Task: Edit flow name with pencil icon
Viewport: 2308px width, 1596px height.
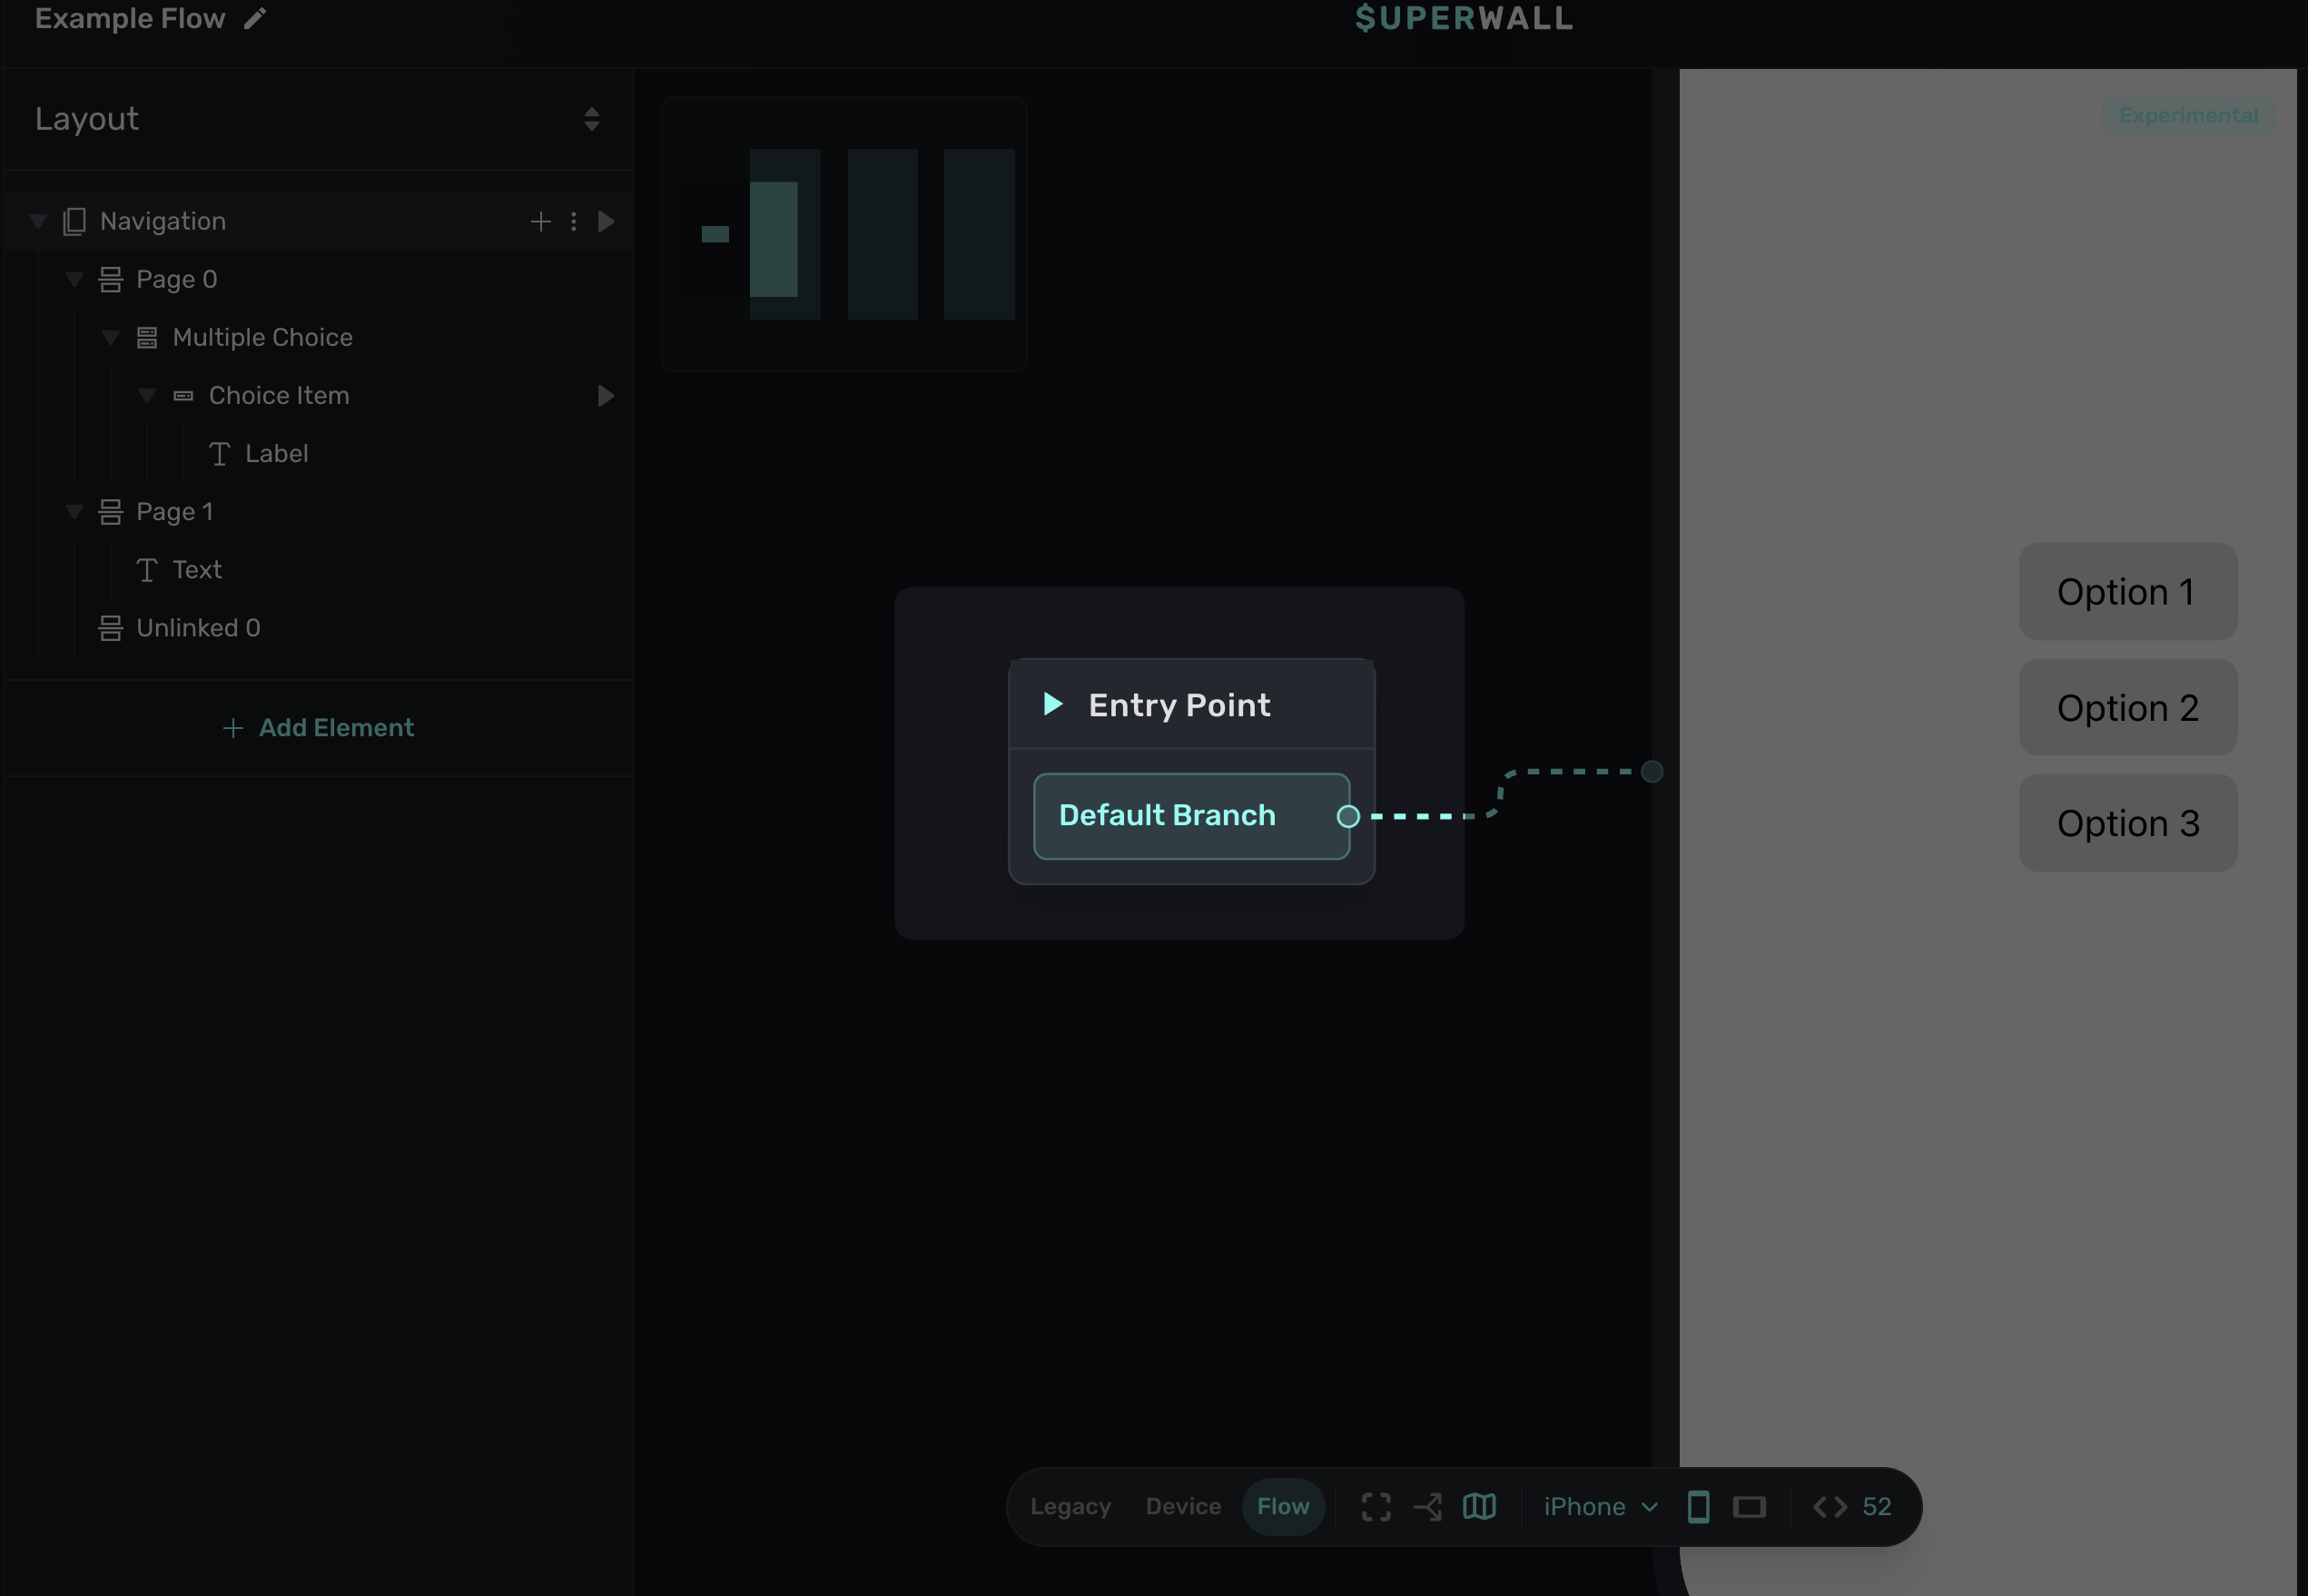Action: coord(255,19)
